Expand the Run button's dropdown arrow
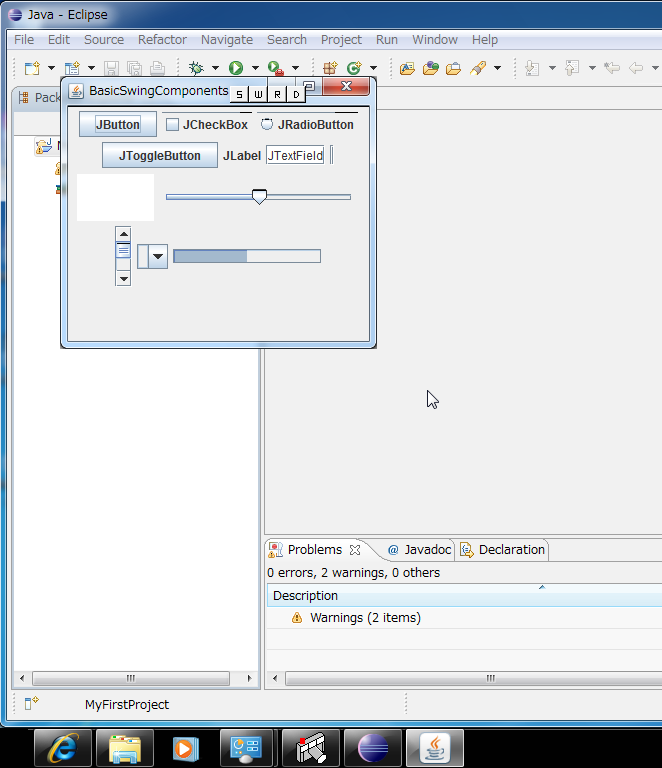Screen dimensions: 662x768 coord(255,69)
